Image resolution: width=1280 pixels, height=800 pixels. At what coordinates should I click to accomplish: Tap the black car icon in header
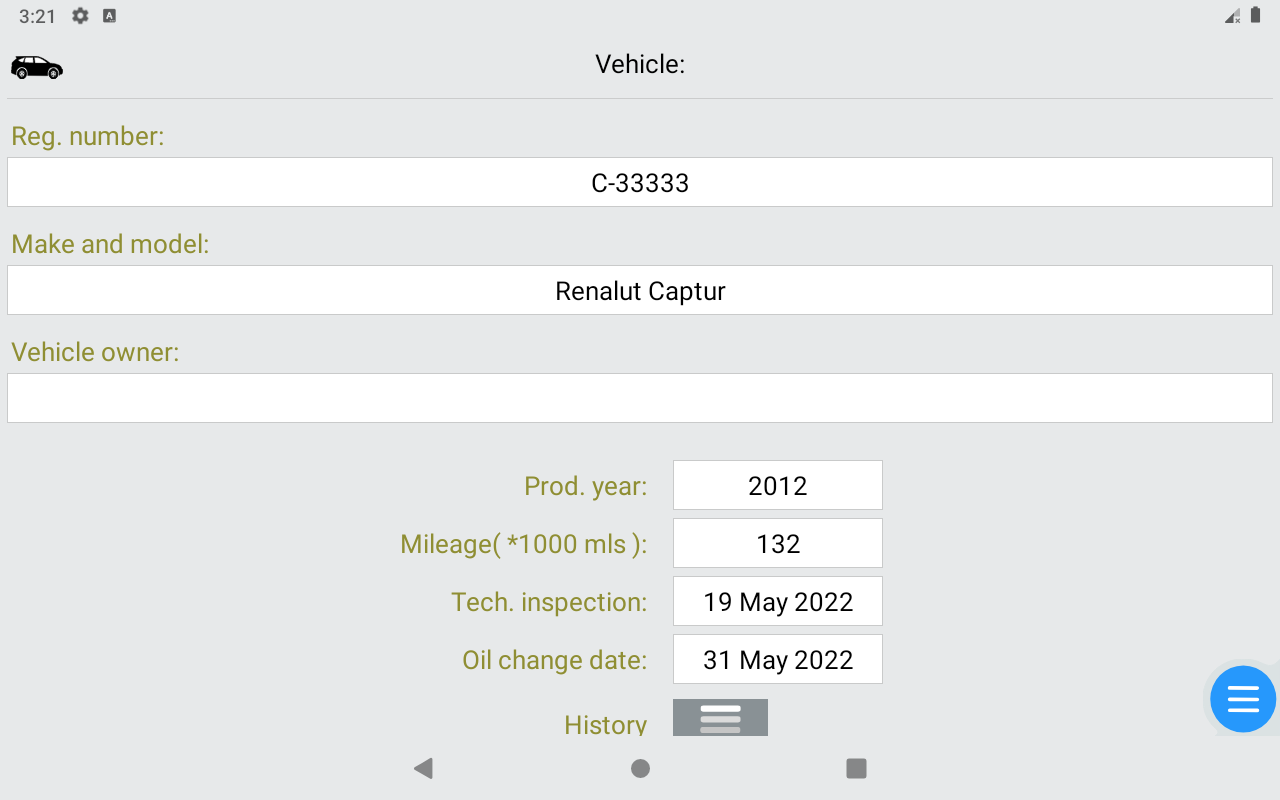point(37,67)
